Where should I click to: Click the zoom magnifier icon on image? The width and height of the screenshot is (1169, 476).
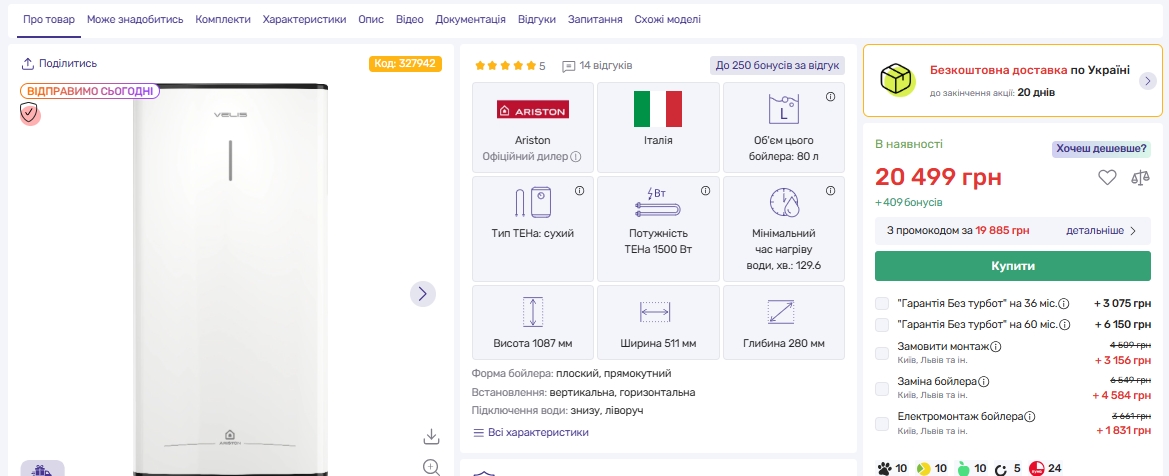coord(431,466)
